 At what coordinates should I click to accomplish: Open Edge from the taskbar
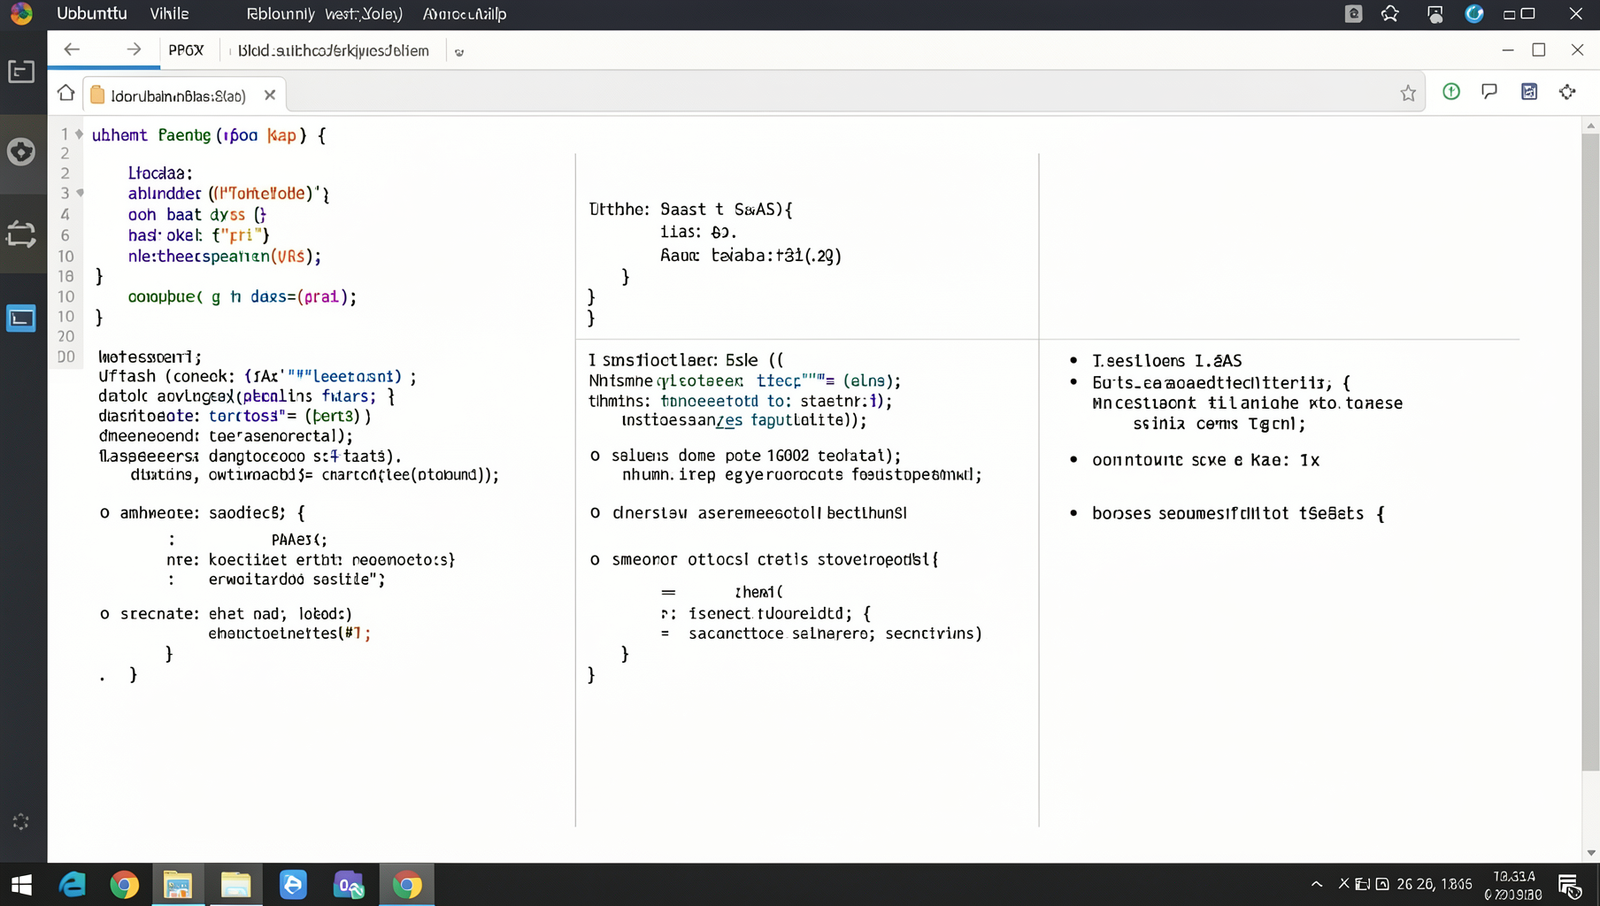click(x=72, y=885)
